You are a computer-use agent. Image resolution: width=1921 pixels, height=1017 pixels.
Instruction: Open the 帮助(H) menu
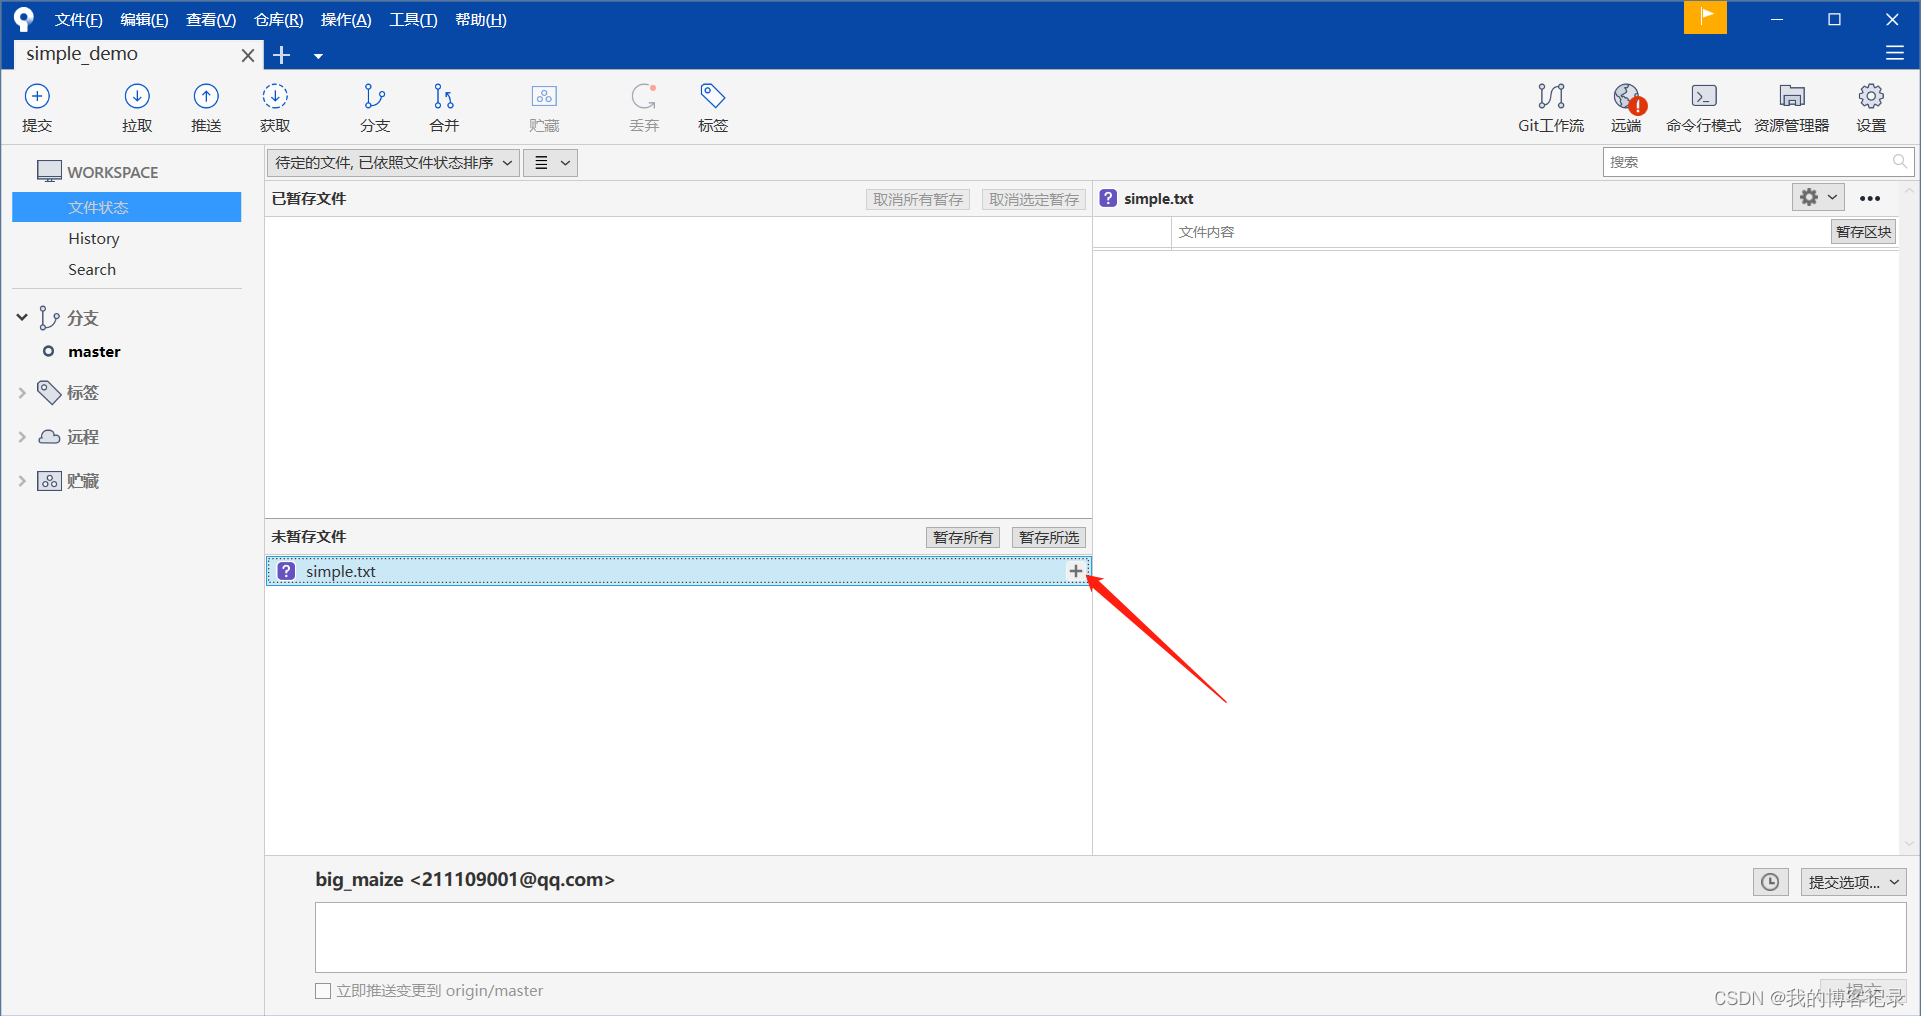click(480, 20)
